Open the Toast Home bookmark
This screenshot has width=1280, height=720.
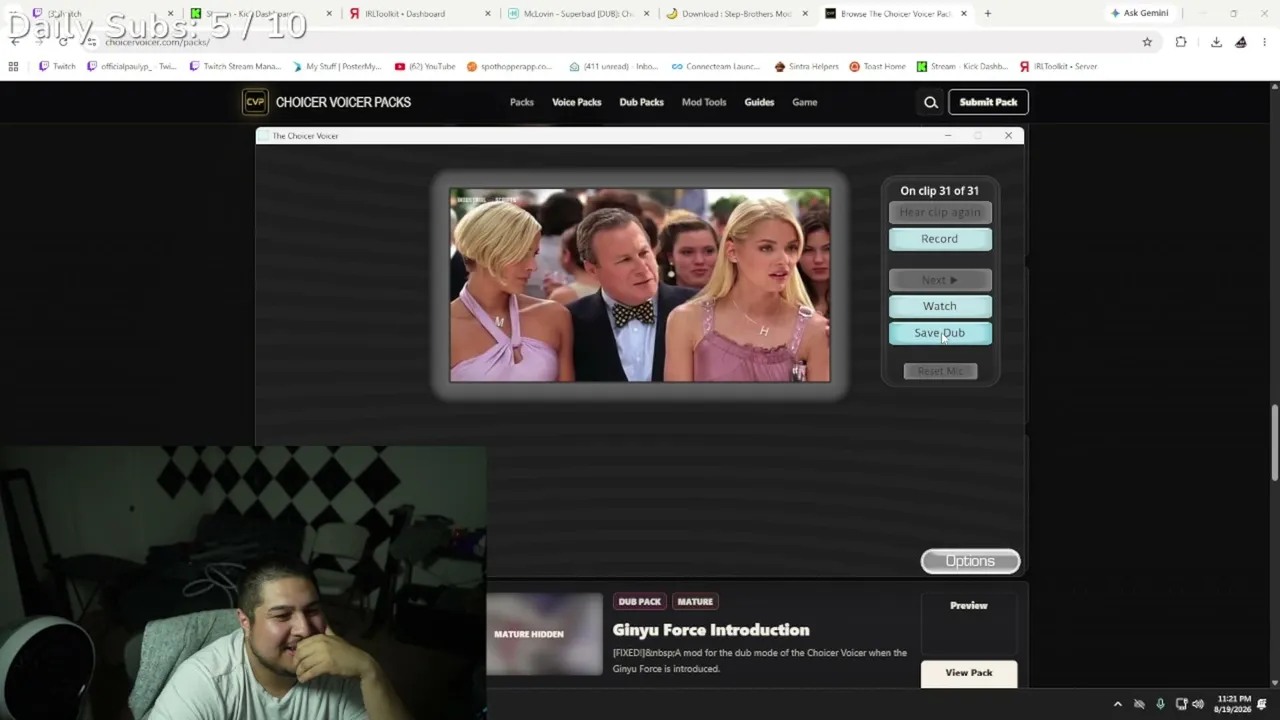click(x=877, y=66)
